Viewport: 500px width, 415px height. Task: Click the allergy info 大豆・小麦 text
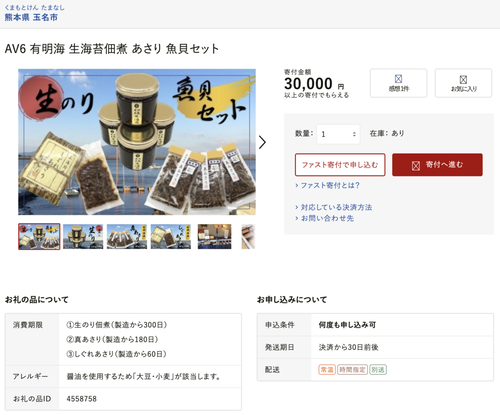click(144, 377)
